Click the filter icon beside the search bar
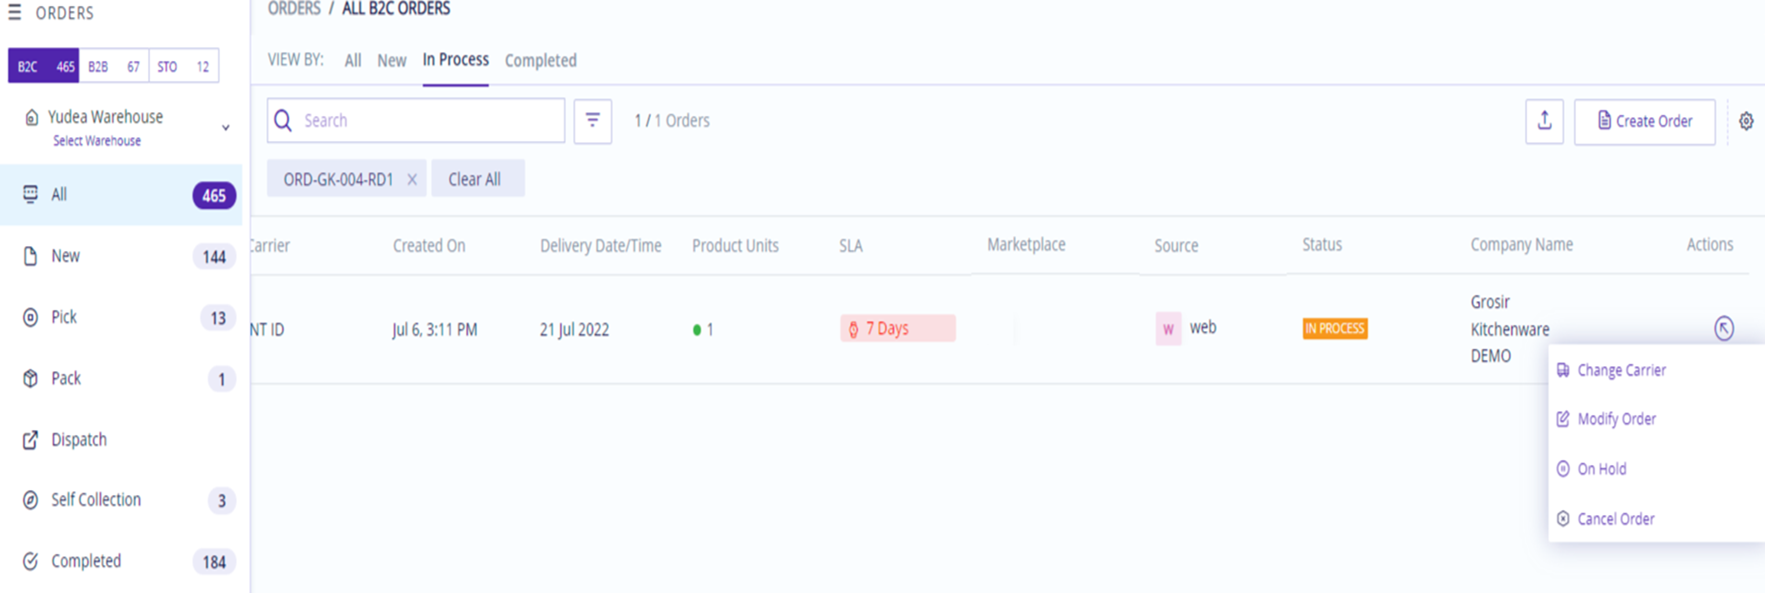The width and height of the screenshot is (1765, 593). tap(593, 120)
